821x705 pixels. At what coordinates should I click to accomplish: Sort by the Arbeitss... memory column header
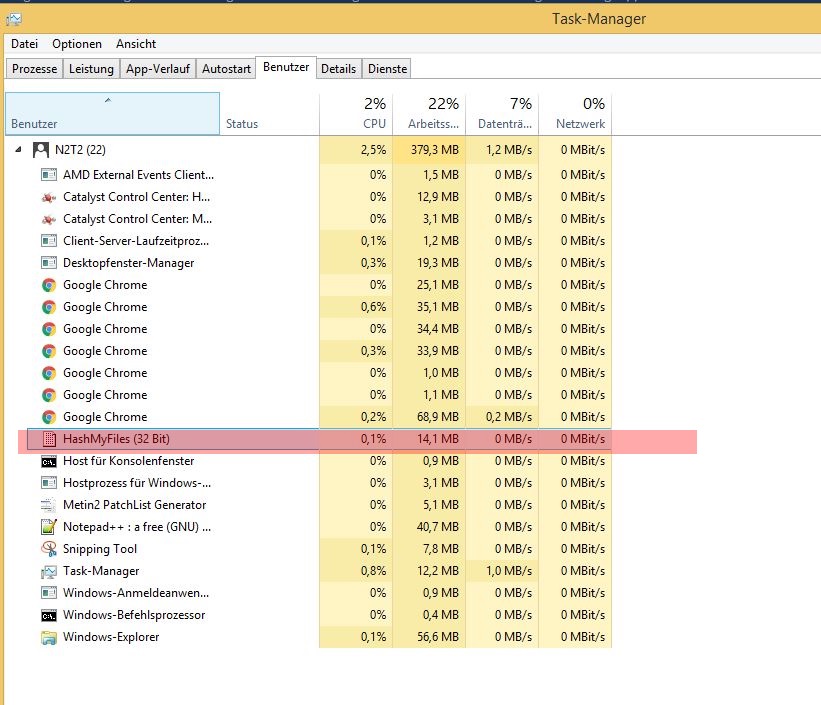coord(429,114)
